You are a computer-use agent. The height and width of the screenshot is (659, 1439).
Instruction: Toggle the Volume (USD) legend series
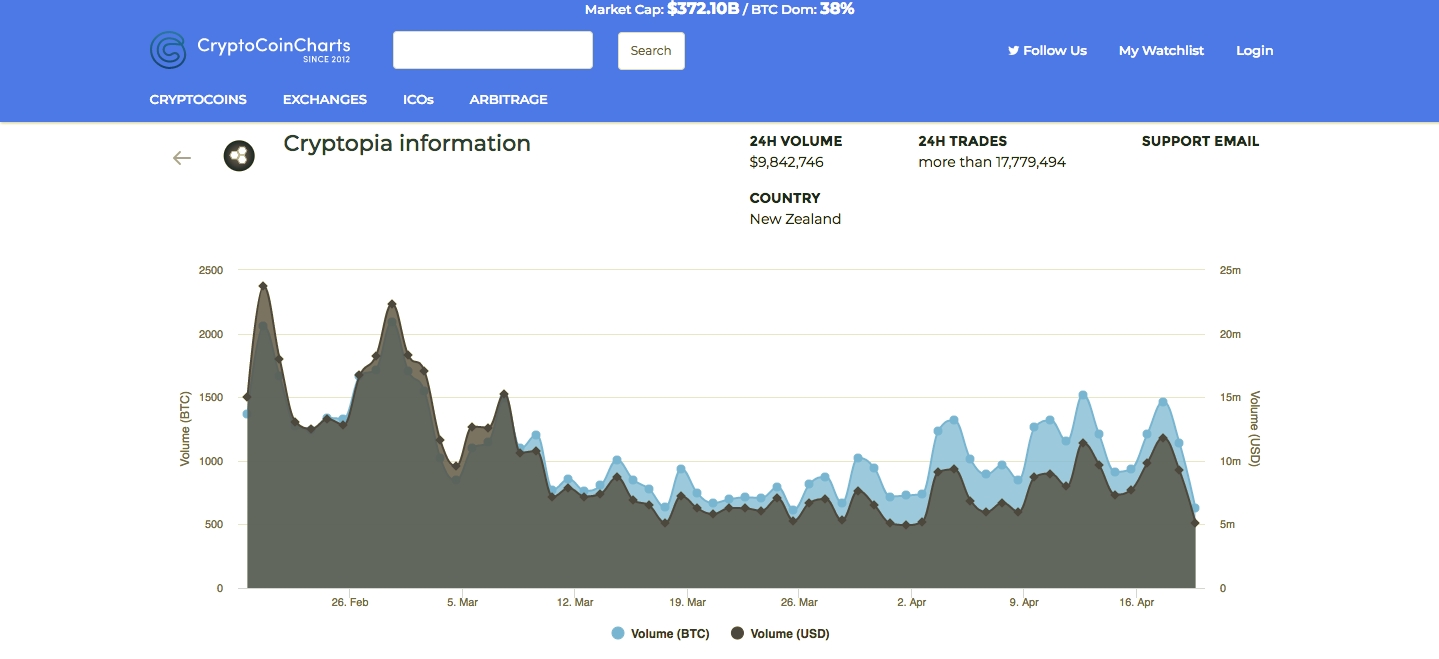[780, 633]
